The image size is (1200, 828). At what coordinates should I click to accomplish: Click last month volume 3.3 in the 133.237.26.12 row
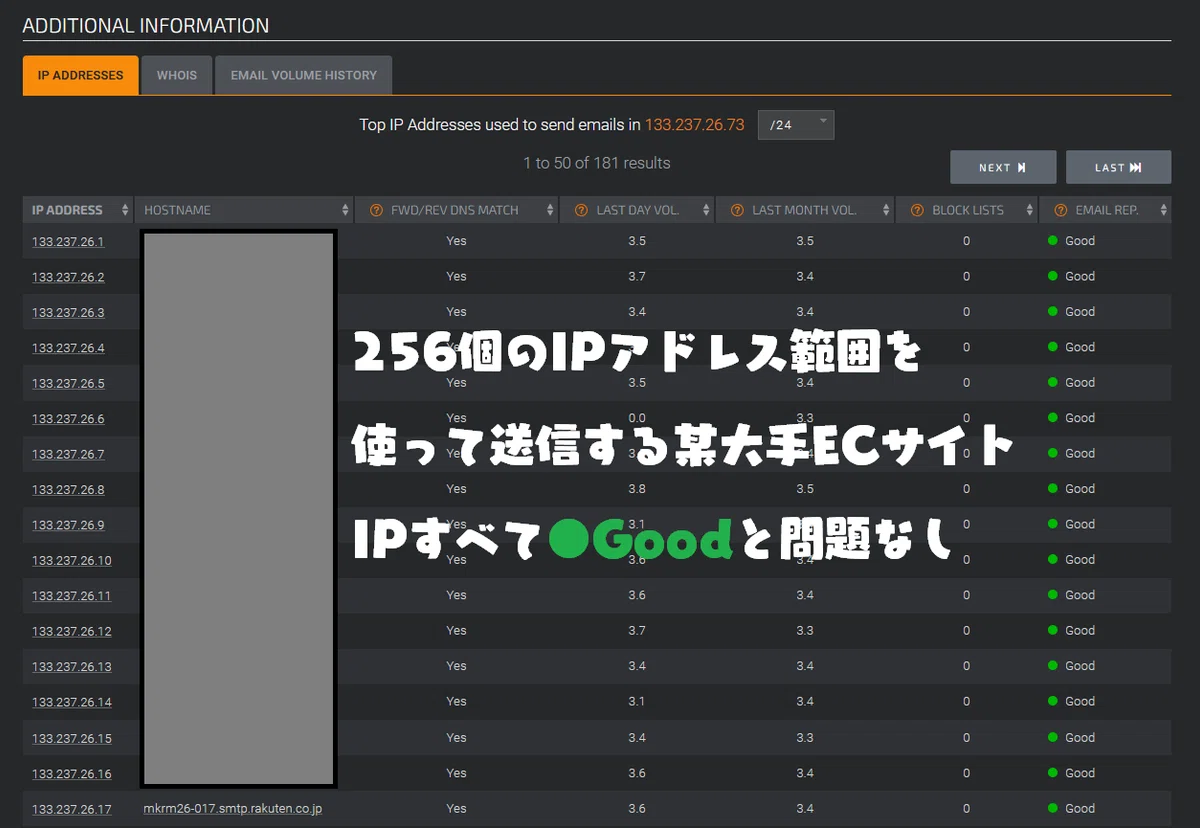(805, 631)
